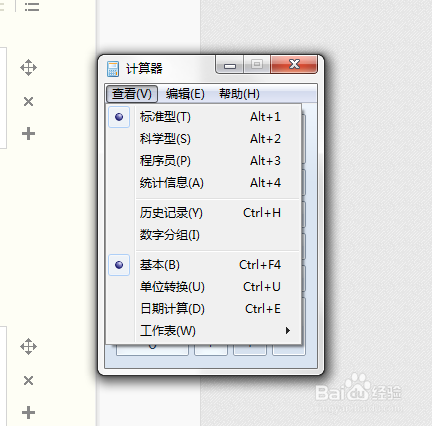Open 日期计算(D) panel
This screenshot has width=432, height=426.
(x=203, y=309)
